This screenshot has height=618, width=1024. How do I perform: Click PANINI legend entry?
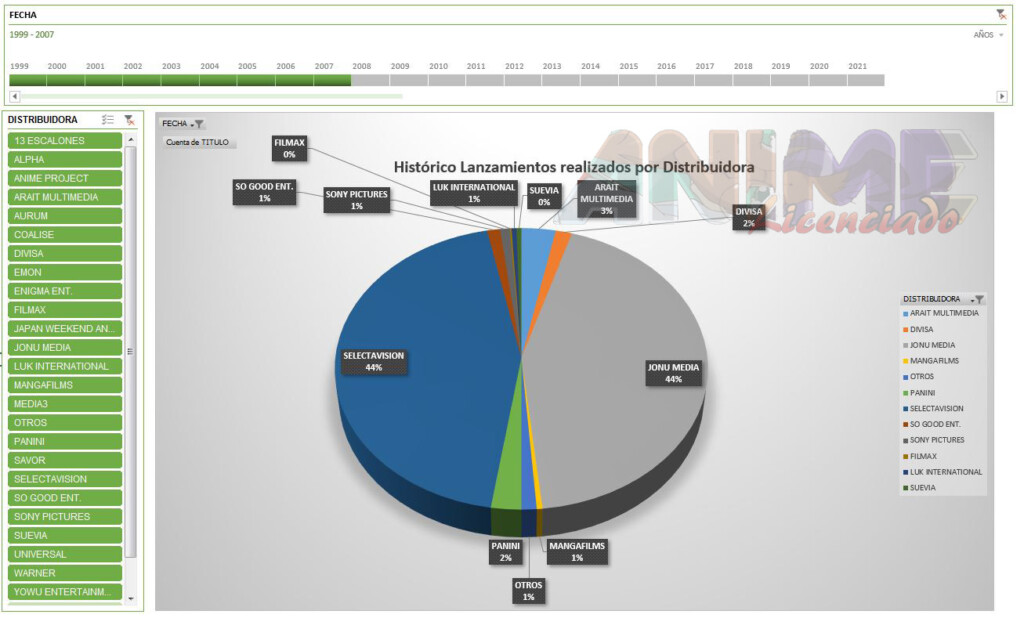(919, 393)
